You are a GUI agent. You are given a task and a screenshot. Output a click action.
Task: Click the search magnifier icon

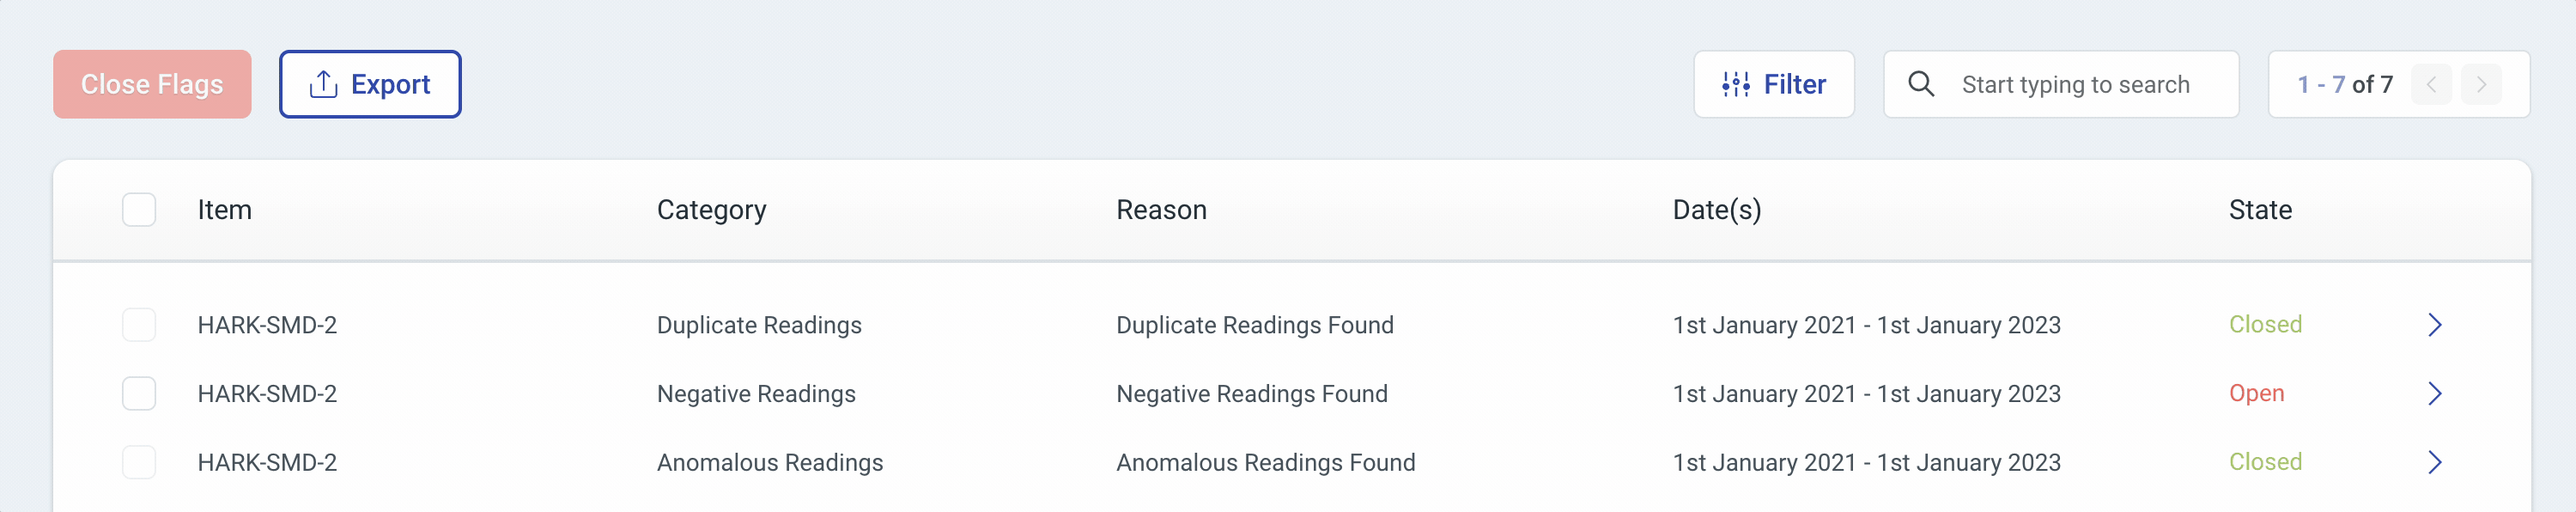(1921, 84)
